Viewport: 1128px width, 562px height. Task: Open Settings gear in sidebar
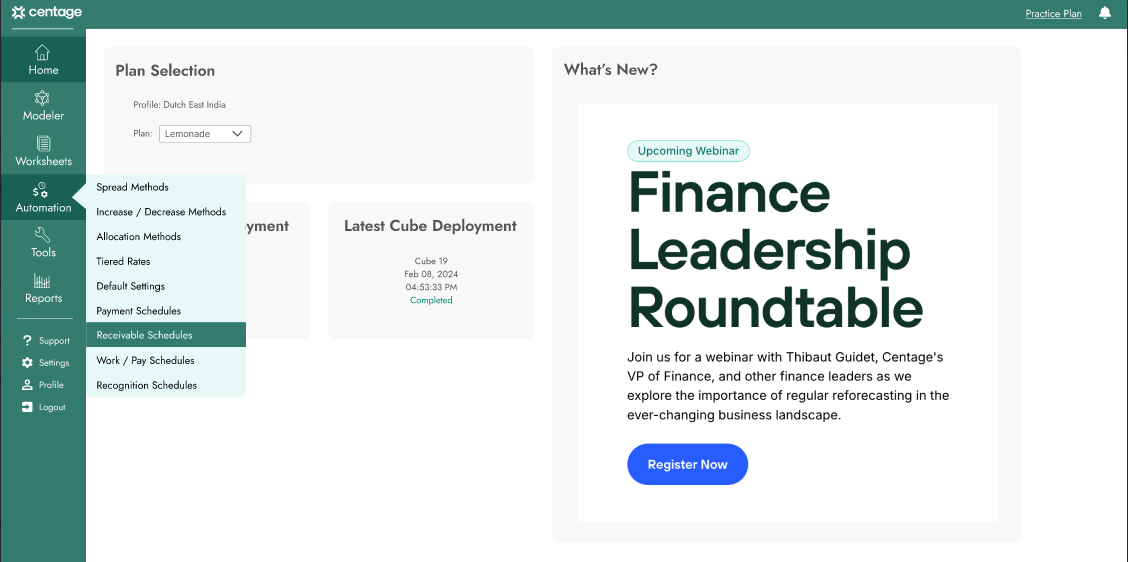[45, 363]
